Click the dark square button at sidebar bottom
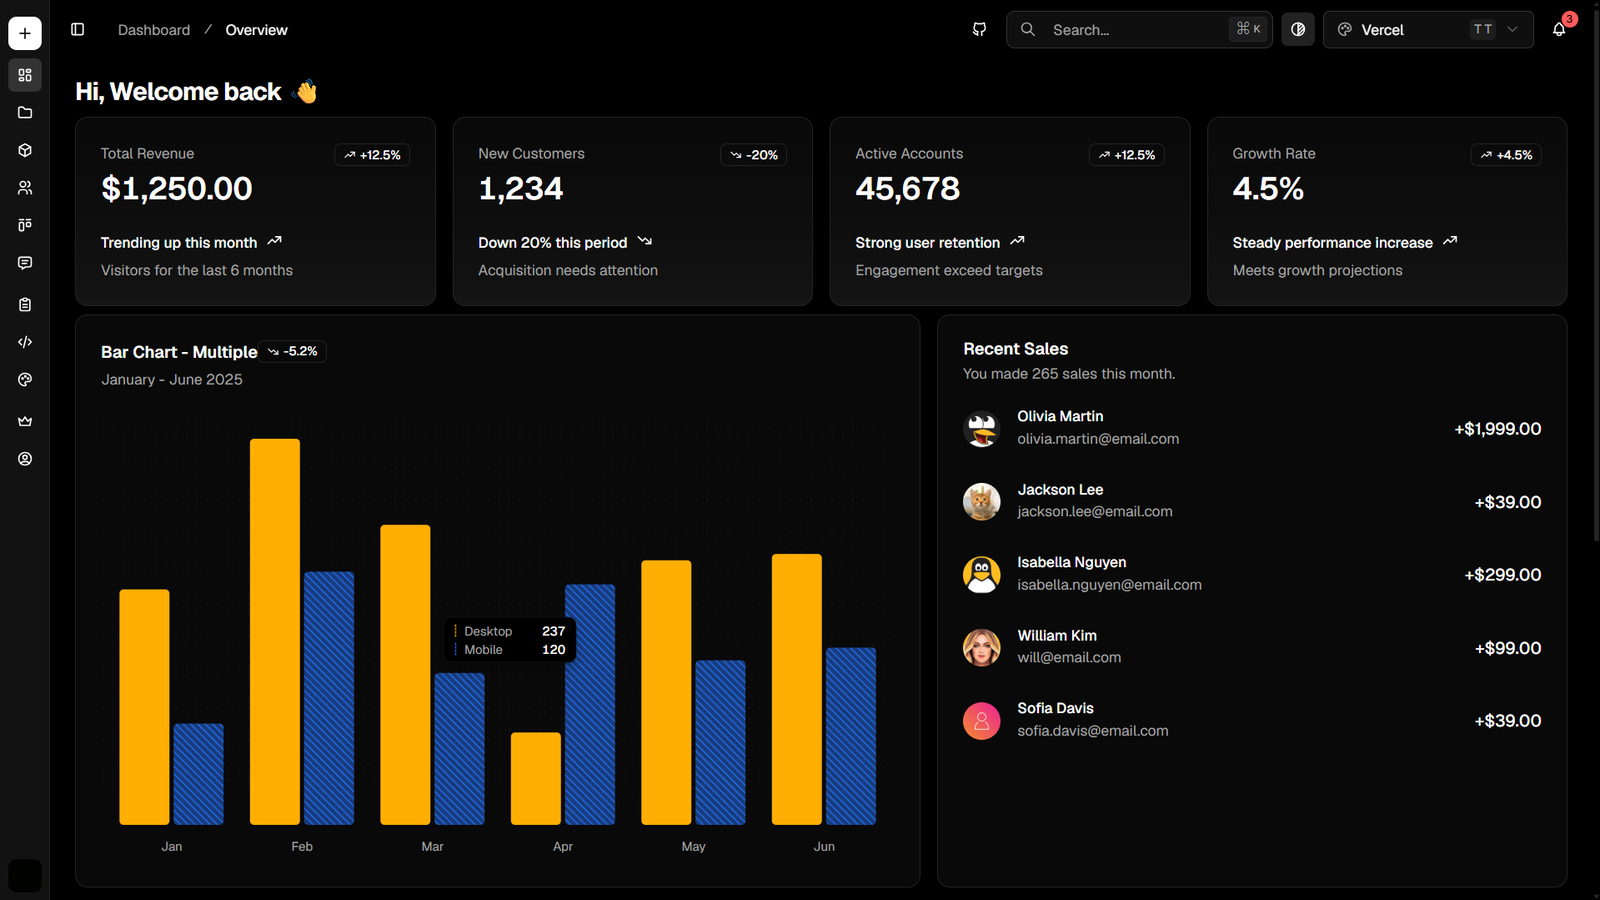Image resolution: width=1600 pixels, height=900 pixels. click(x=25, y=876)
